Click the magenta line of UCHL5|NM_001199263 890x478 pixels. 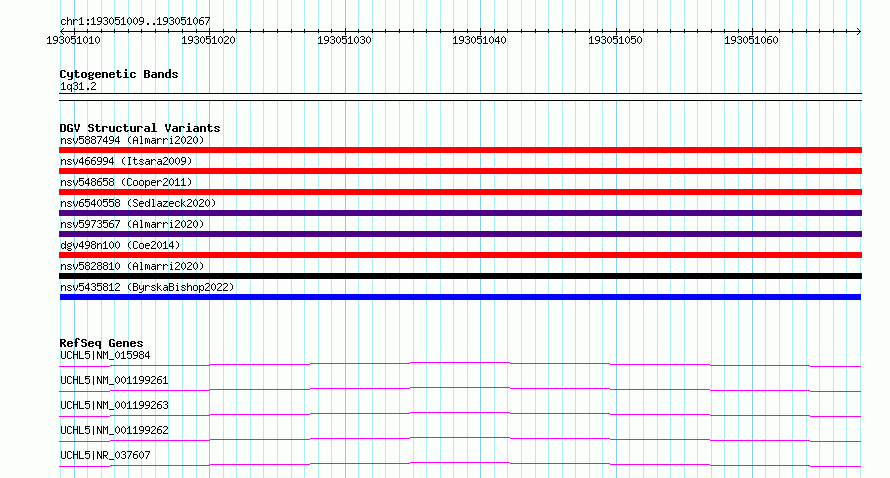(460, 414)
